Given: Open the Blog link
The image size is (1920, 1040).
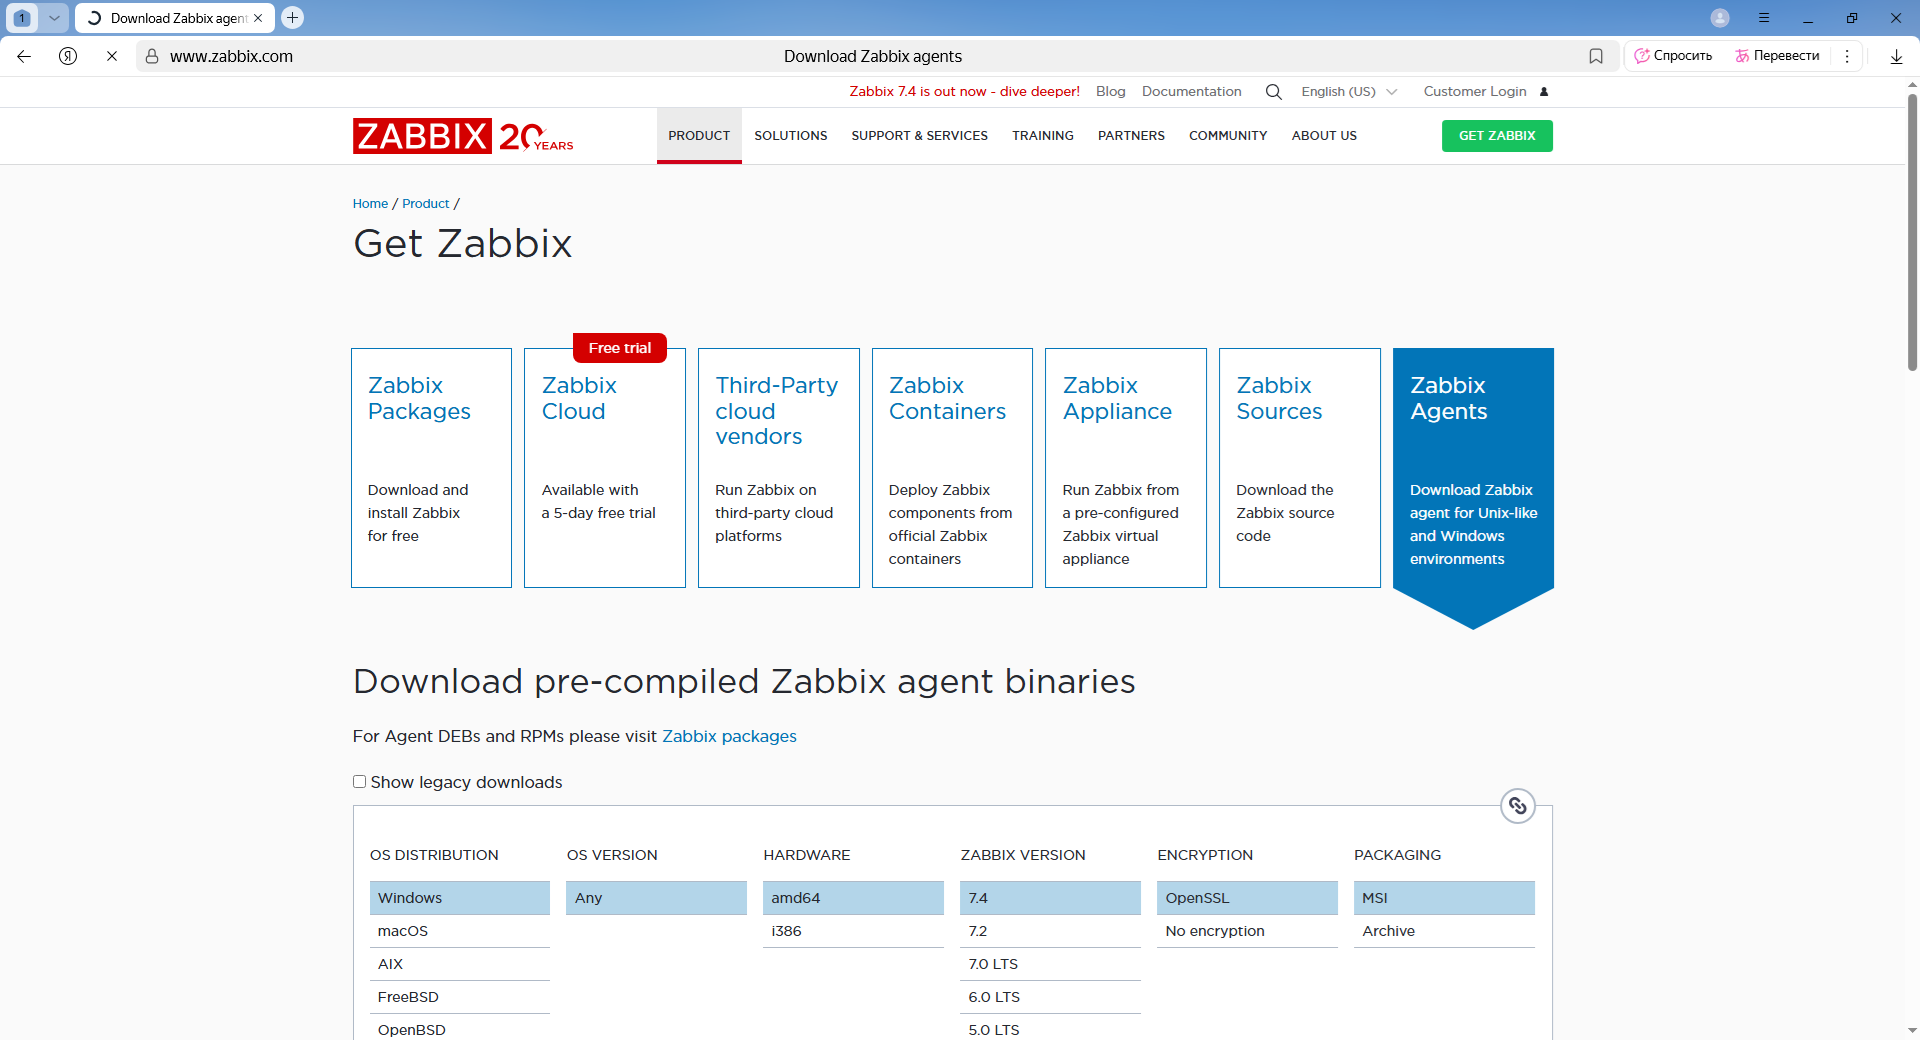Looking at the screenshot, I should tap(1110, 91).
